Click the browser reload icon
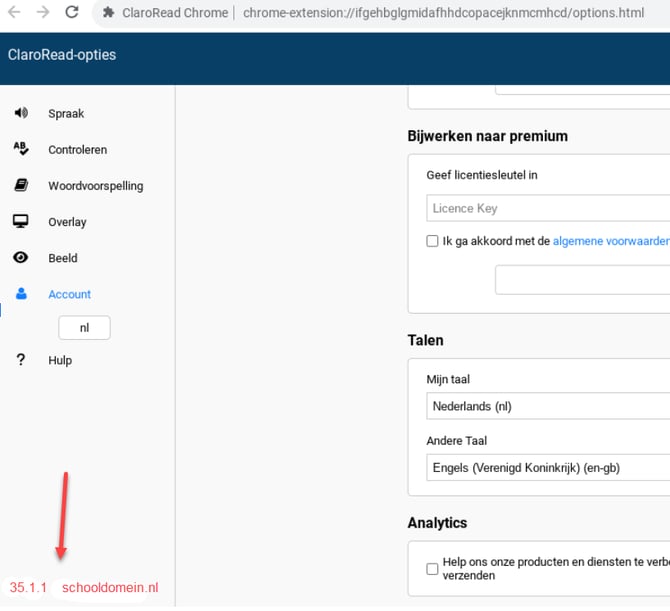 coord(72,13)
